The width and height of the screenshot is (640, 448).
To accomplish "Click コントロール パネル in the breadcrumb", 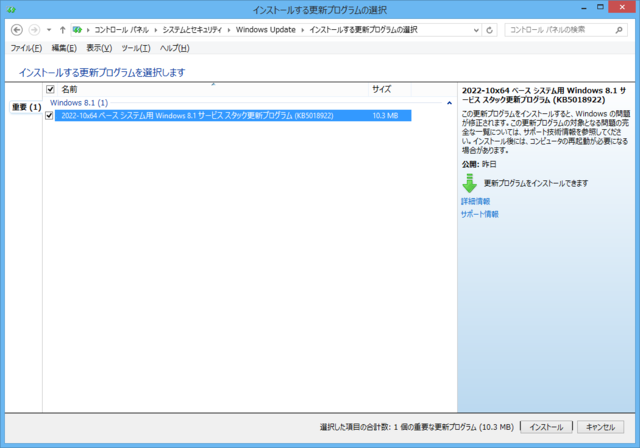I will coord(122,30).
